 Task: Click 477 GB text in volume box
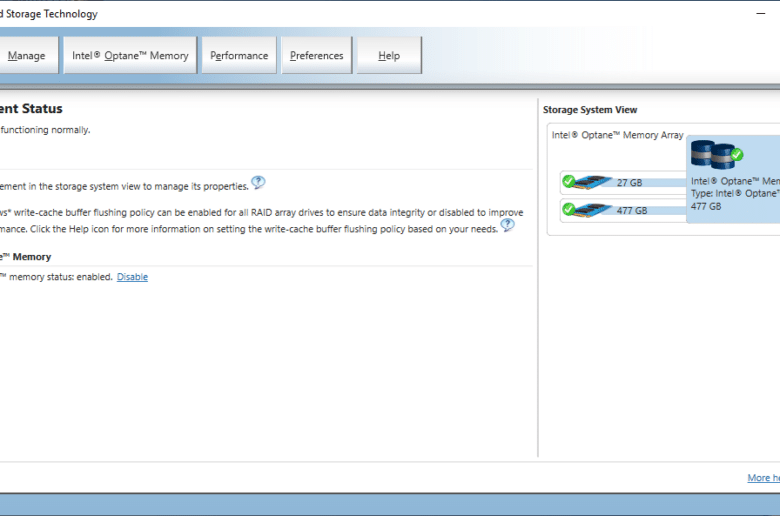705,206
